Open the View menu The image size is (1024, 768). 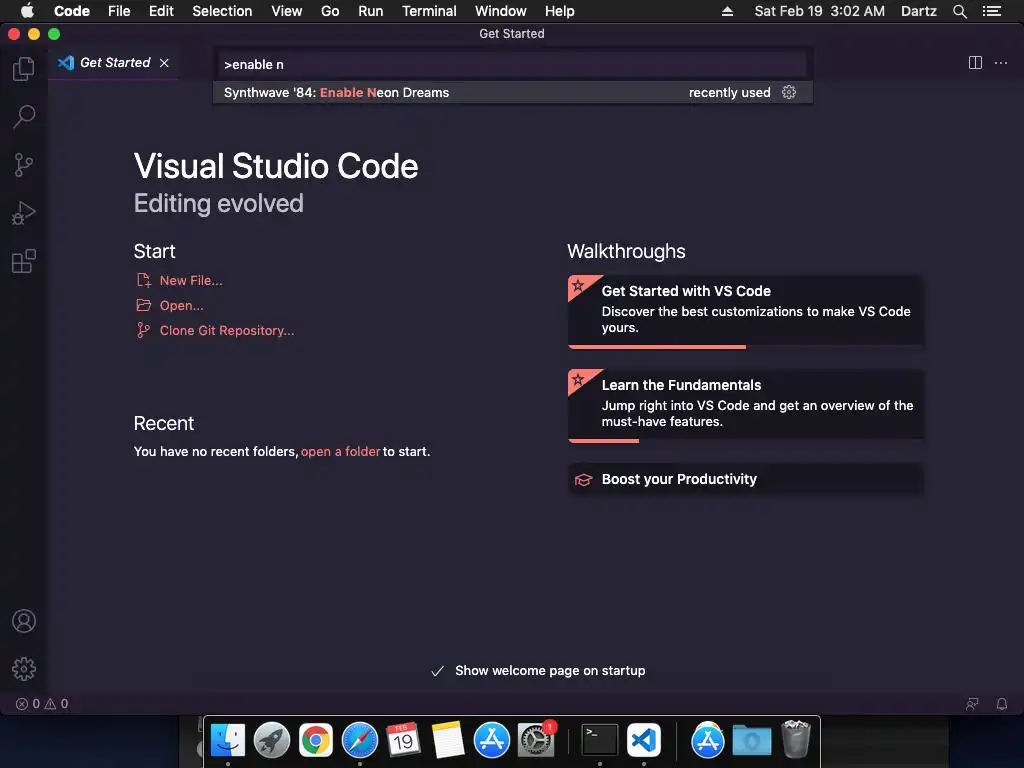(x=287, y=11)
